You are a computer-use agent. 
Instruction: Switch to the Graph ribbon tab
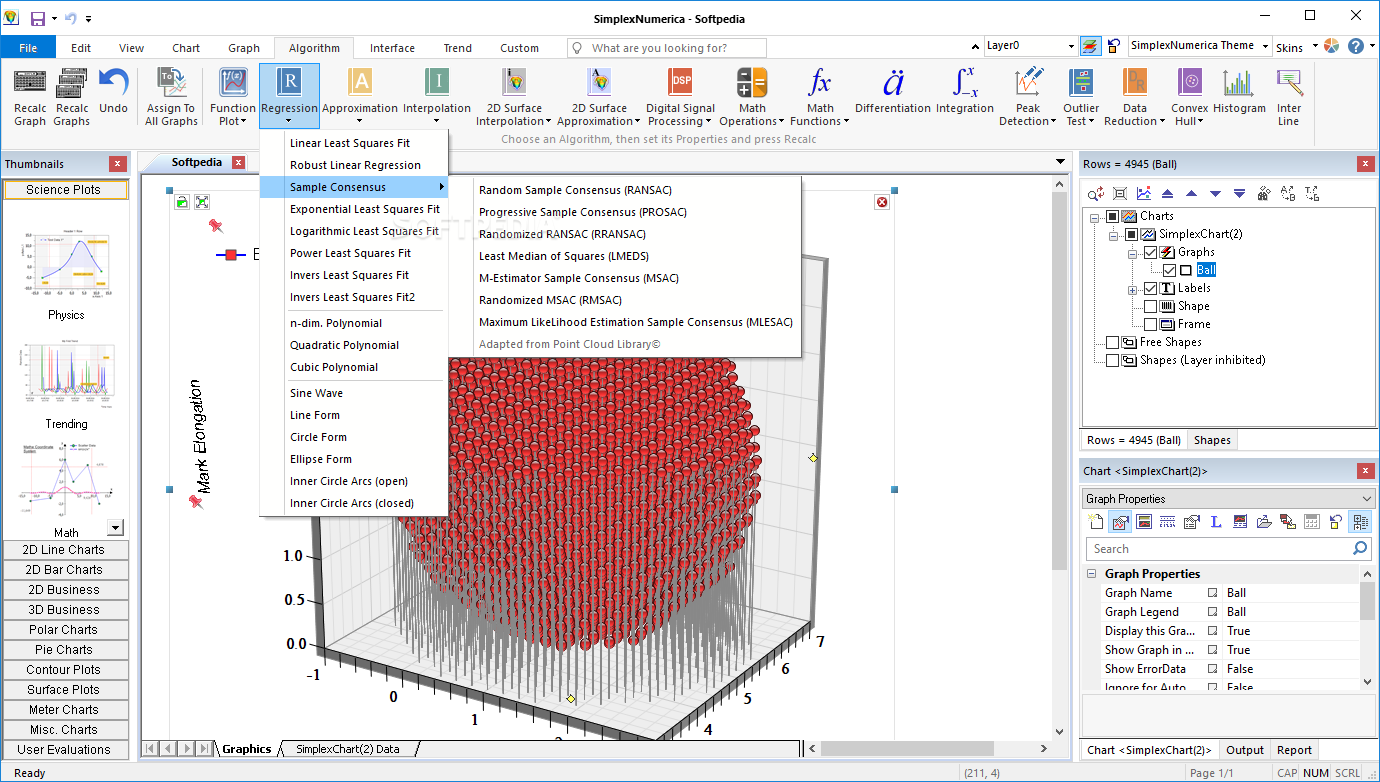pyautogui.click(x=244, y=47)
